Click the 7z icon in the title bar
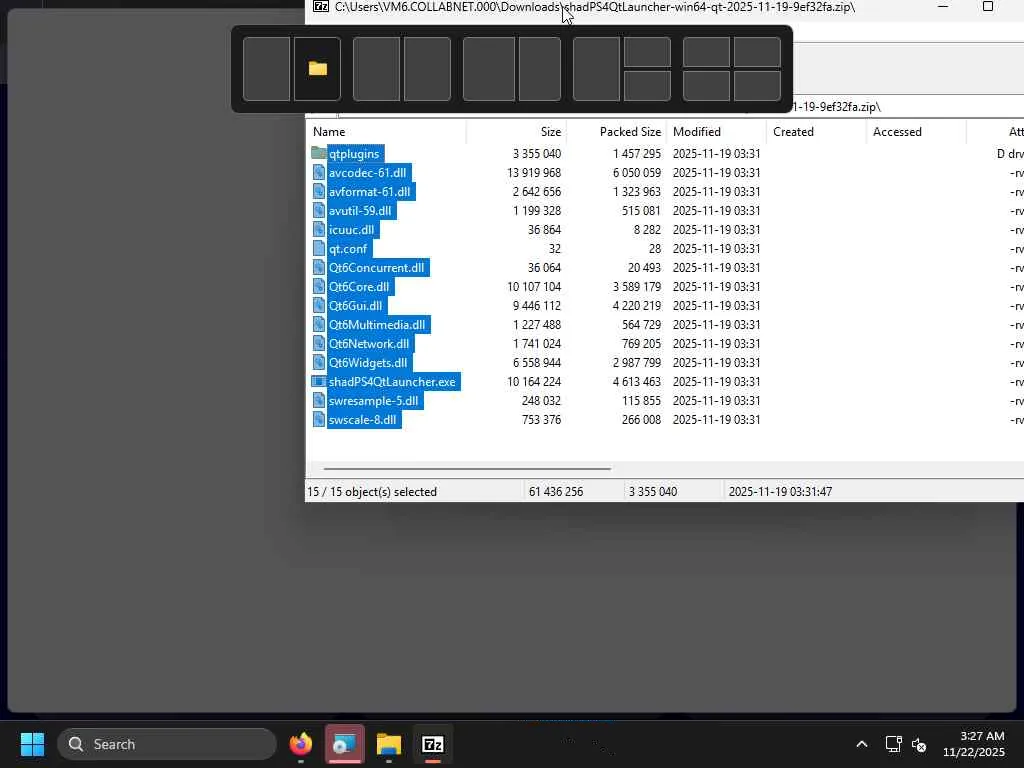This screenshot has height=768, width=1024. [x=321, y=7]
